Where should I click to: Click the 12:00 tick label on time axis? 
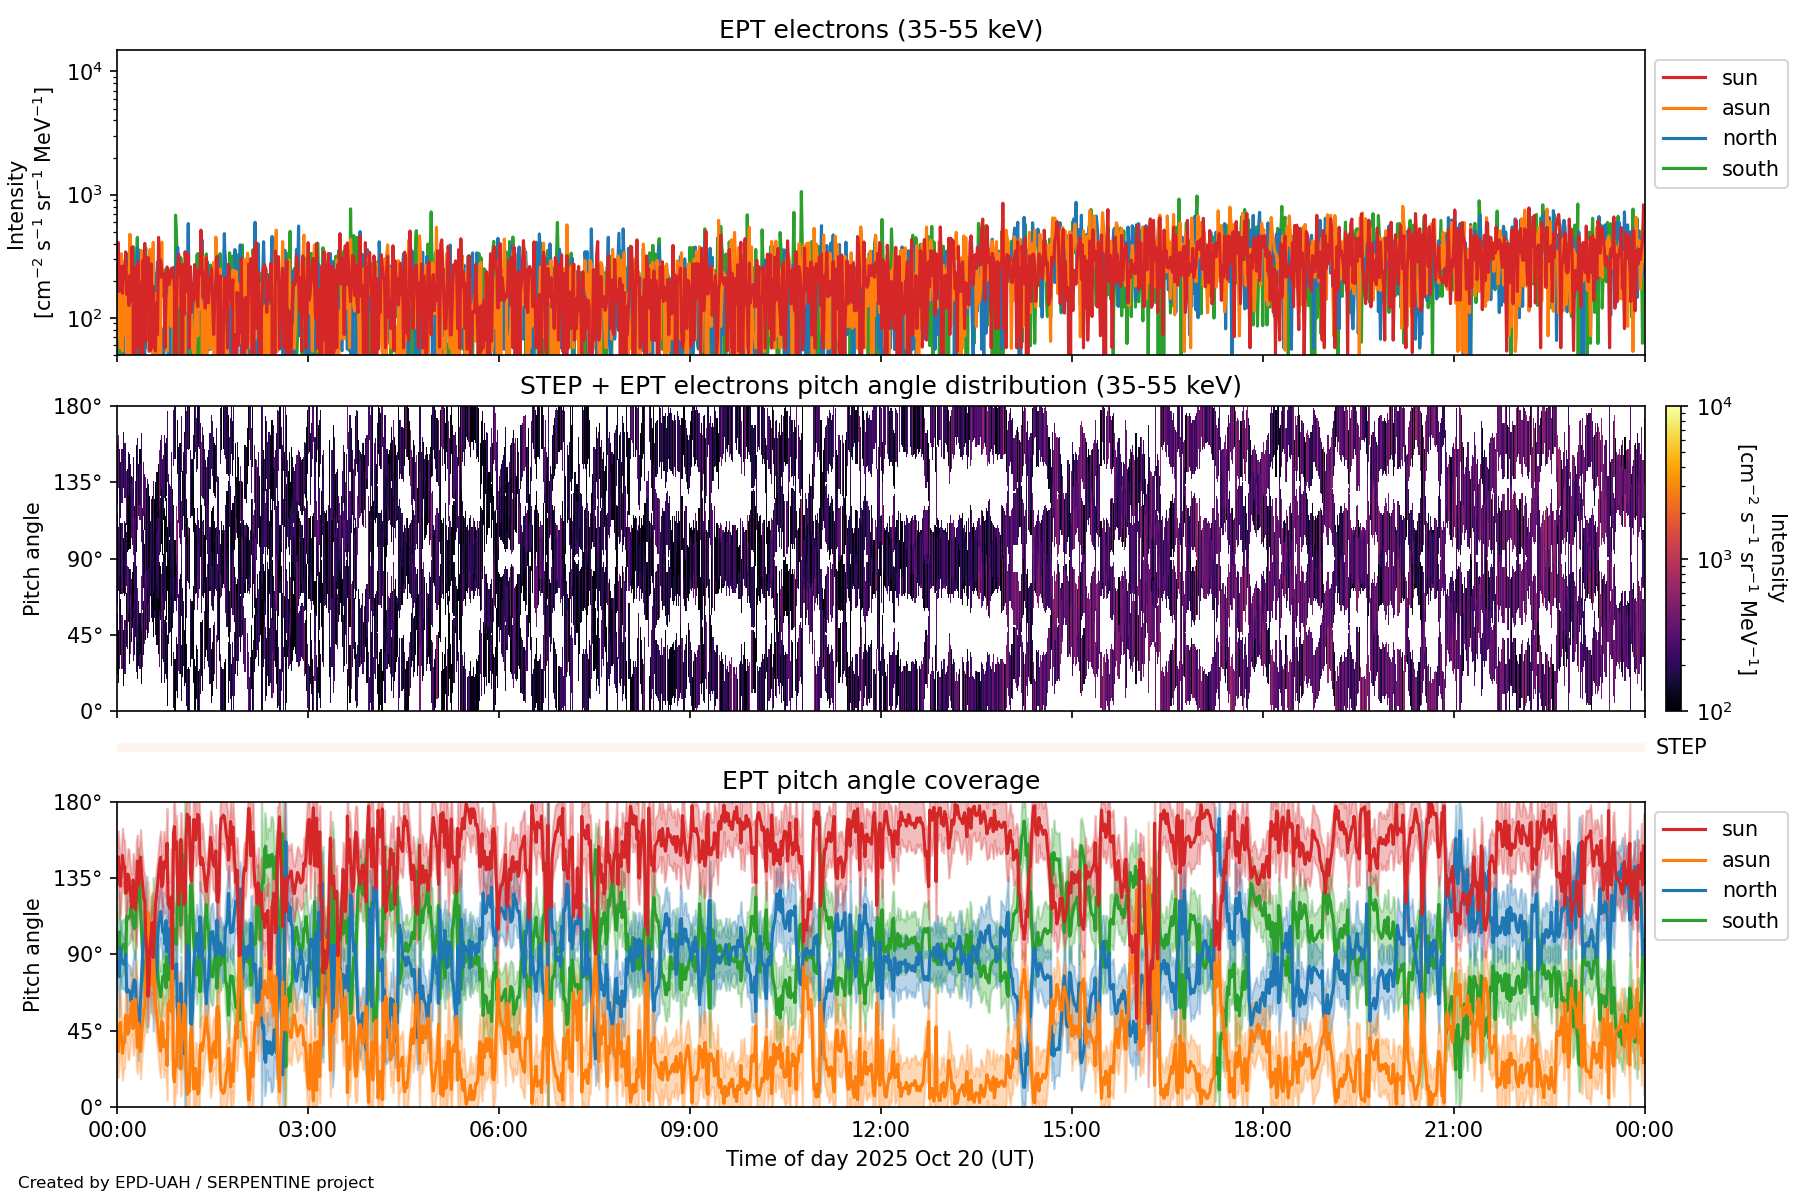coord(880,1131)
